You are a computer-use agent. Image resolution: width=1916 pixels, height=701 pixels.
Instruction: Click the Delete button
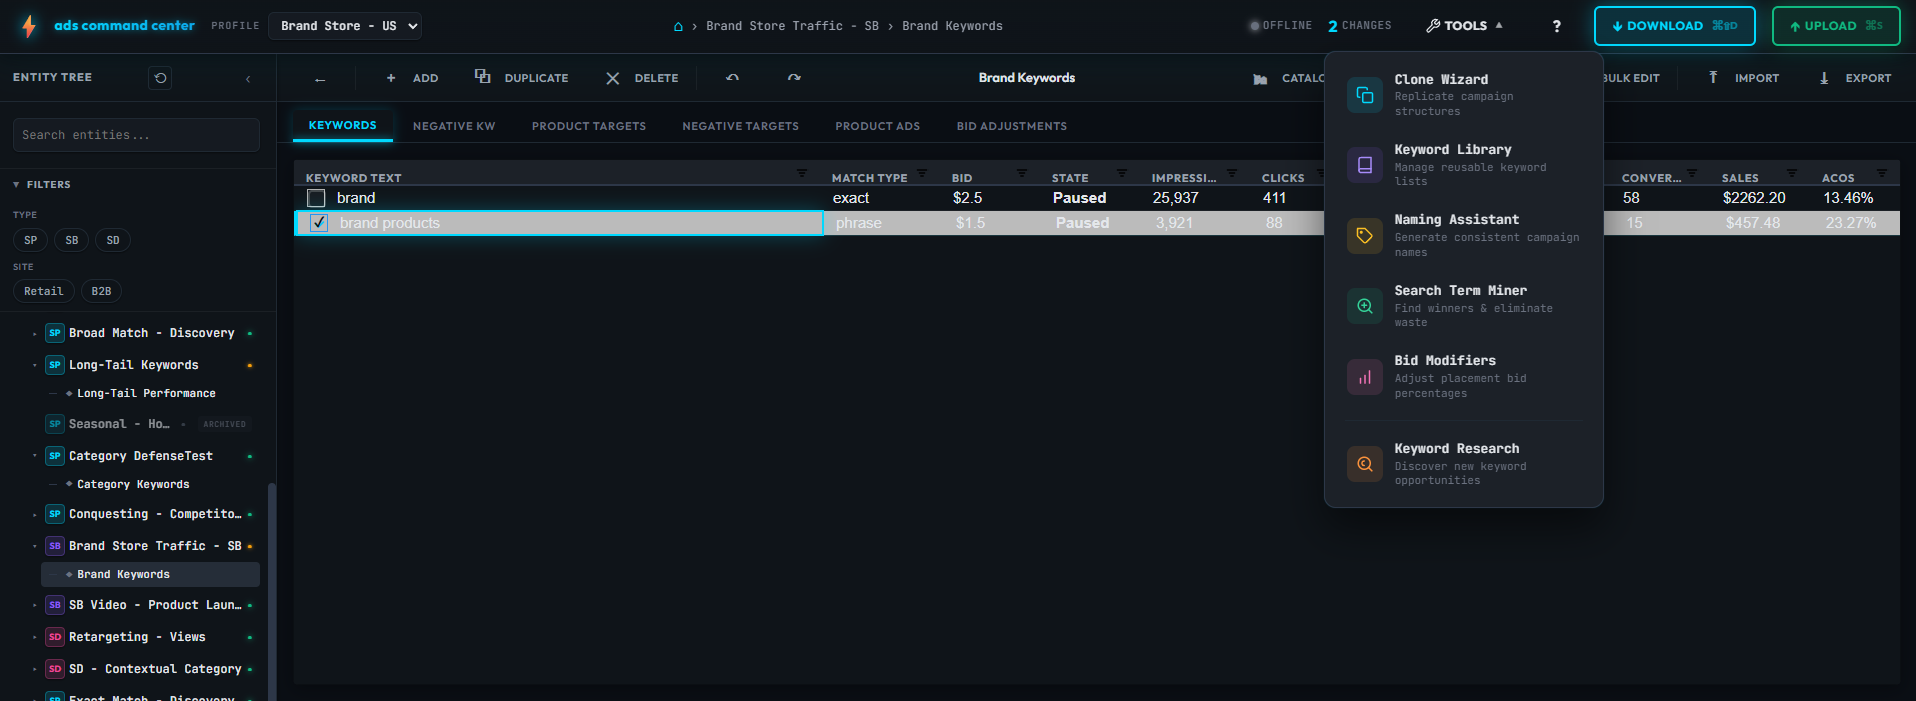pyautogui.click(x=642, y=78)
